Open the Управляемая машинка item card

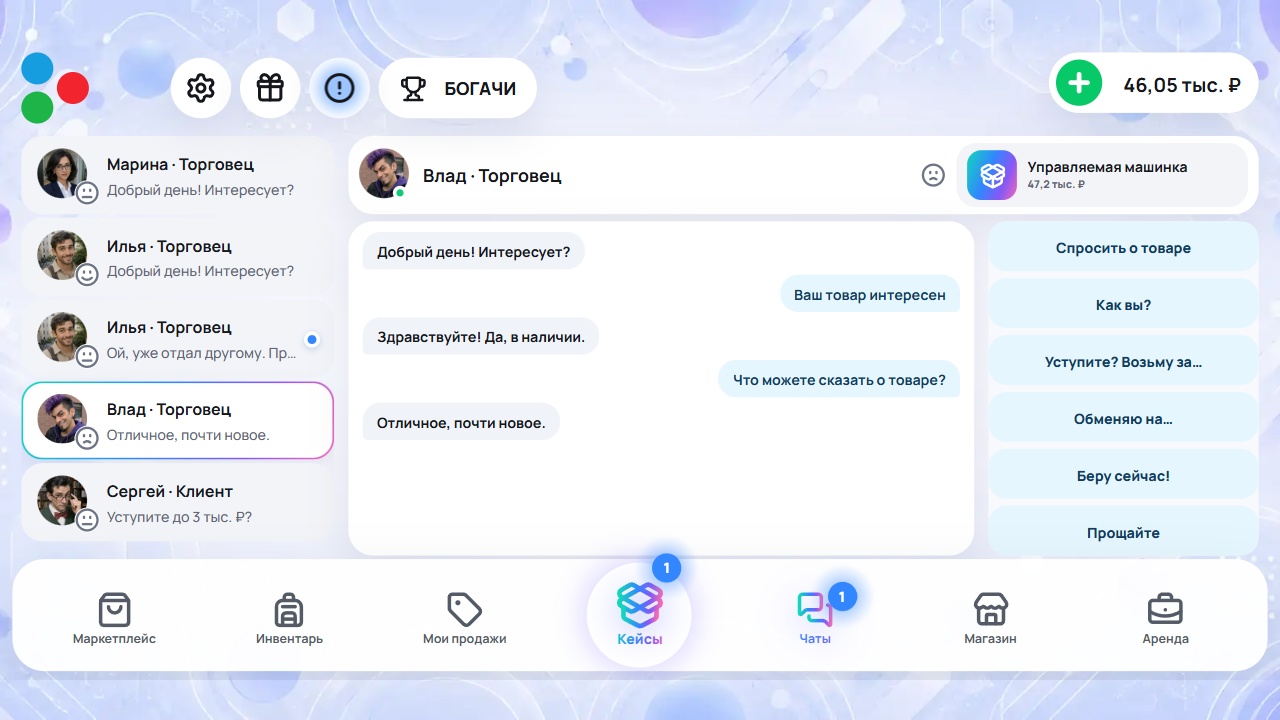tap(1103, 175)
